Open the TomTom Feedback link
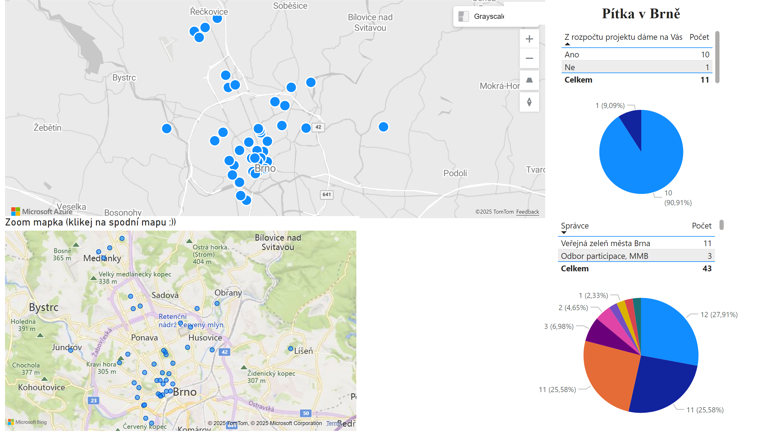 (x=527, y=212)
